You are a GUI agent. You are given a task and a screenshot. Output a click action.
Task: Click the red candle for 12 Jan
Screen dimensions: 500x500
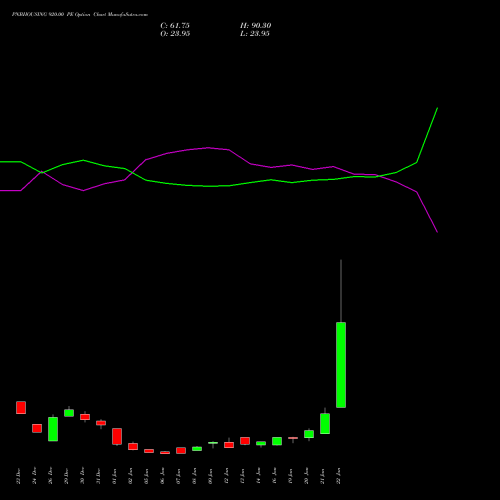[x=229, y=445]
